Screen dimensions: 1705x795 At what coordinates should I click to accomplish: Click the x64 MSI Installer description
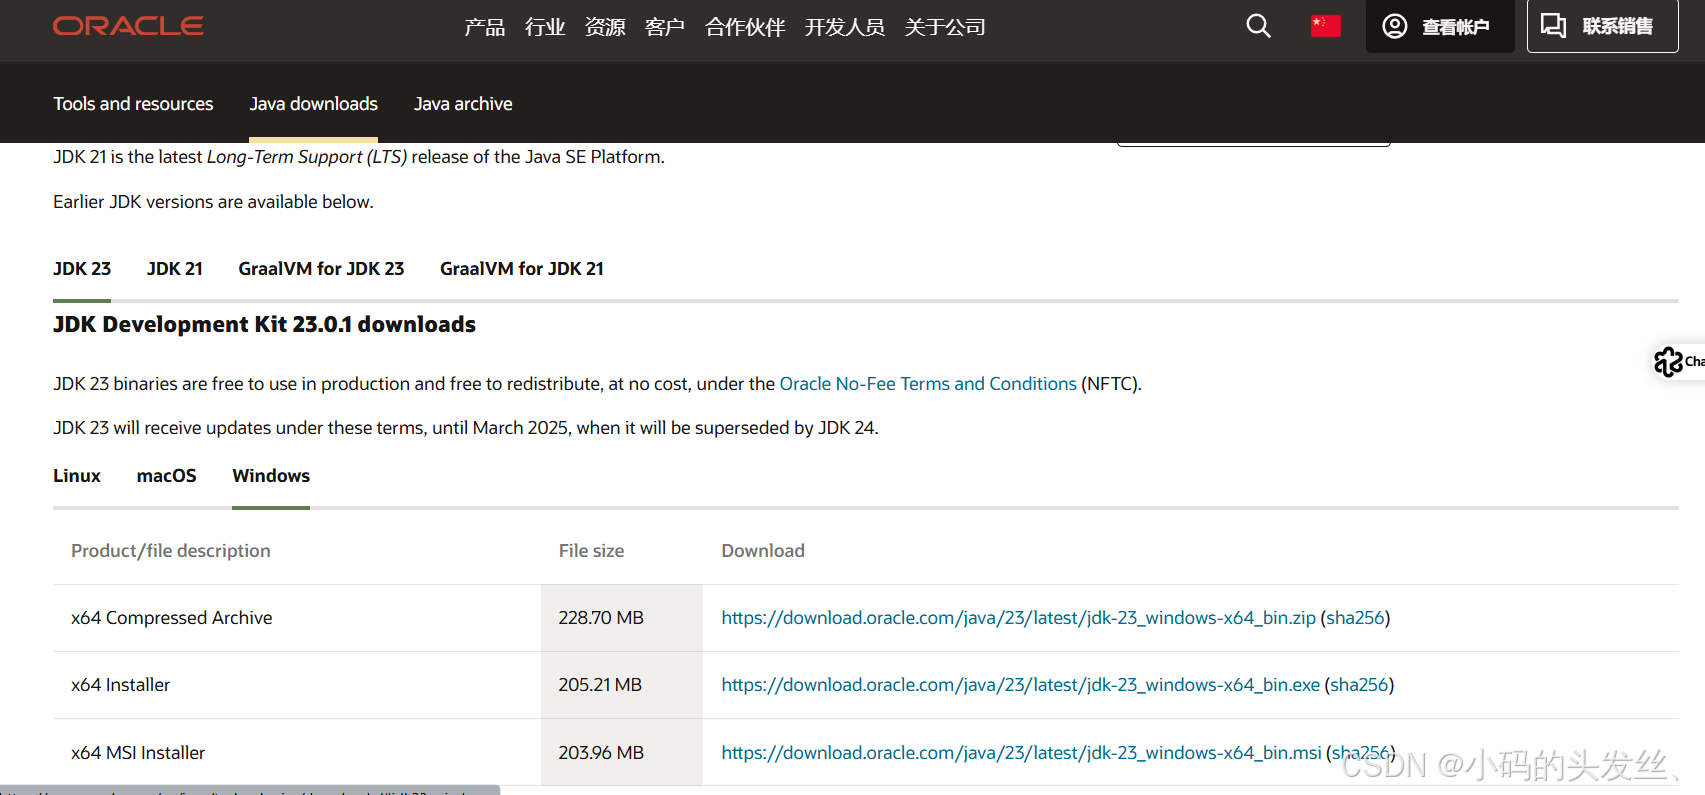coord(138,753)
